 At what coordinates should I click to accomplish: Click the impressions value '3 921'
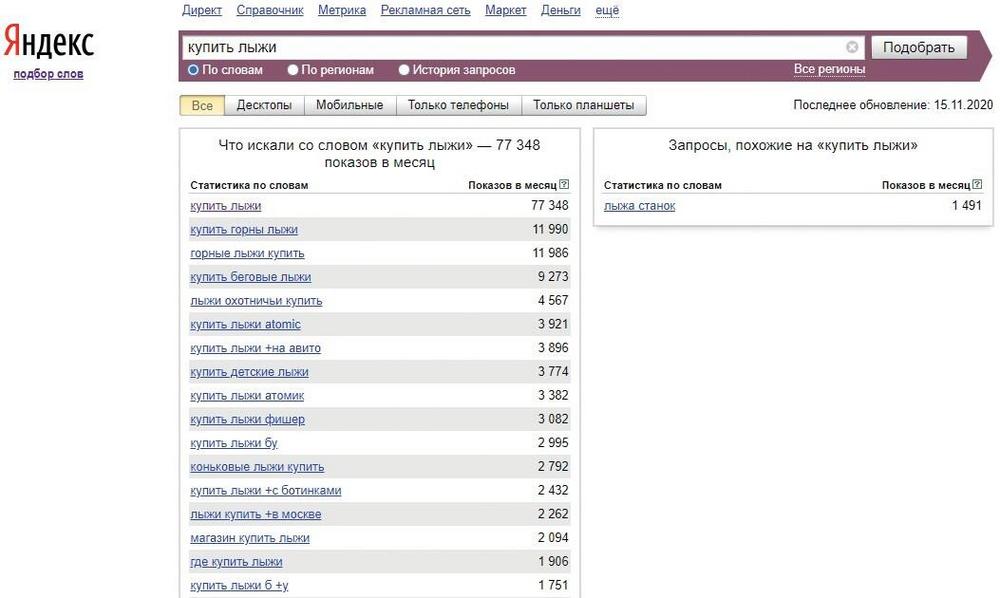click(x=553, y=324)
